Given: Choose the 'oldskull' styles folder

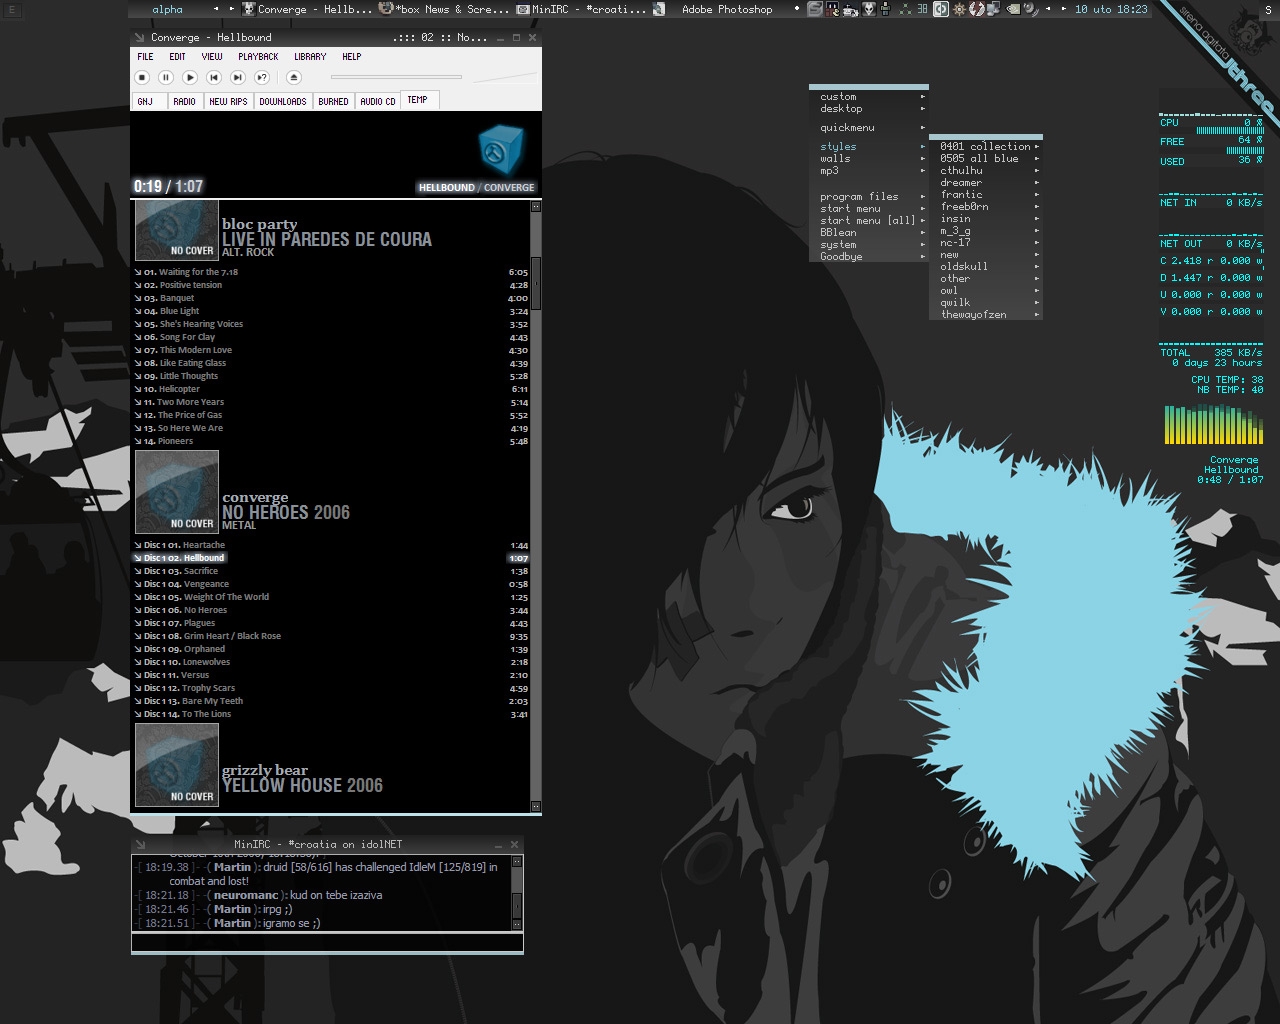Looking at the screenshot, I should point(986,267).
